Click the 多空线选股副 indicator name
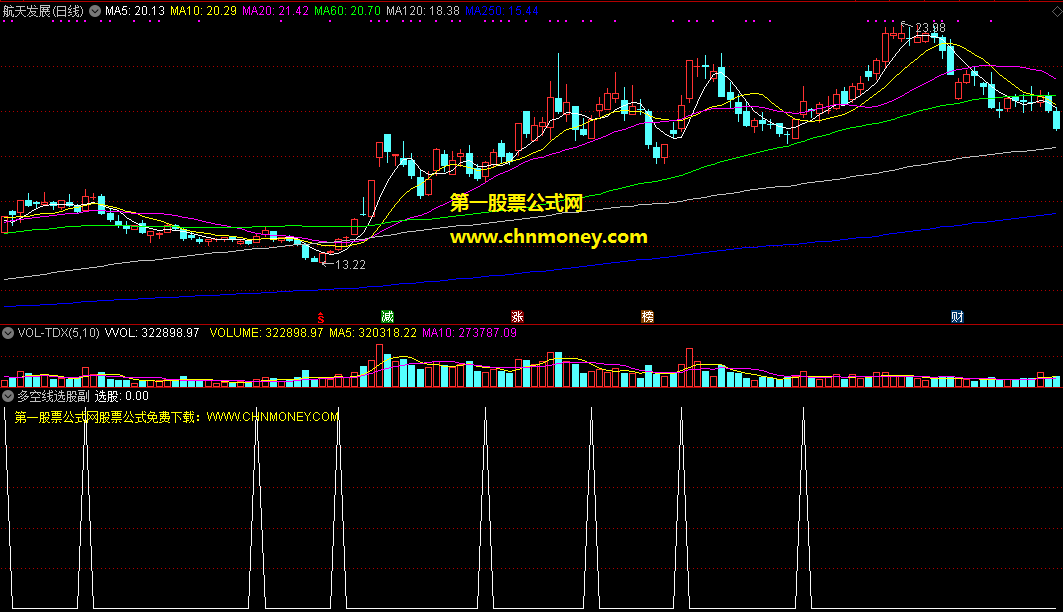The height and width of the screenshot is (612, 1063). (54, 396)
